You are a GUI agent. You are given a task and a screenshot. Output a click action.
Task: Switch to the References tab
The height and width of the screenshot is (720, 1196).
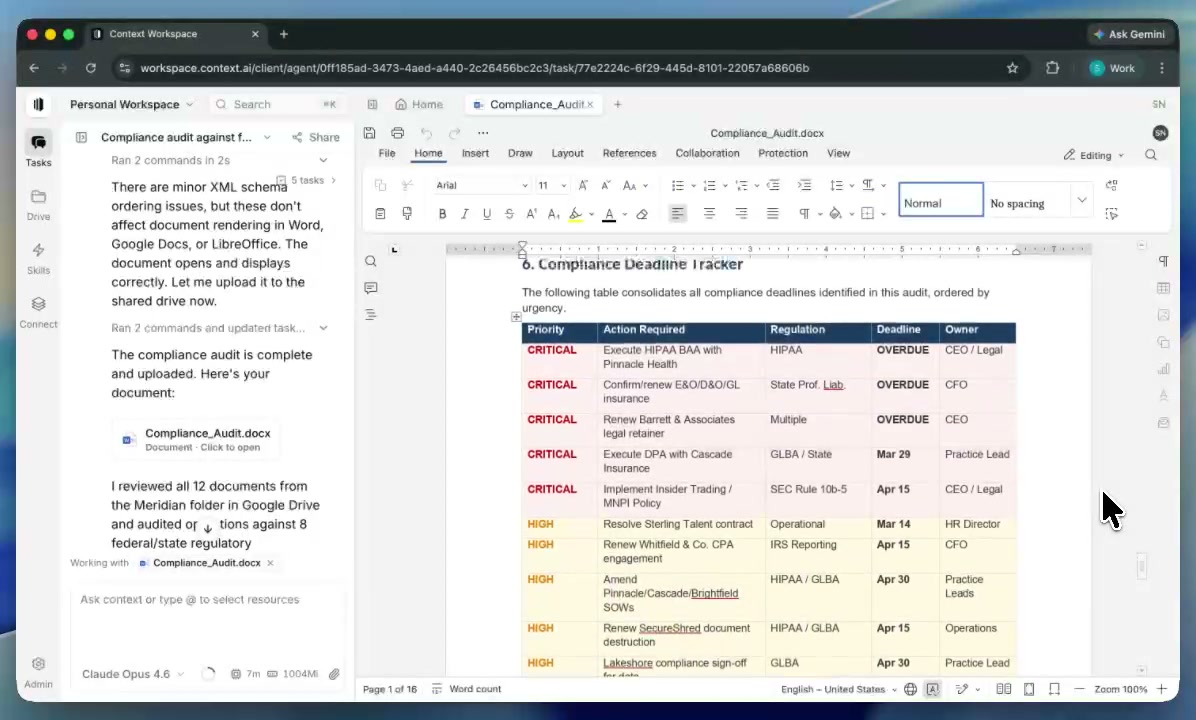629,153
